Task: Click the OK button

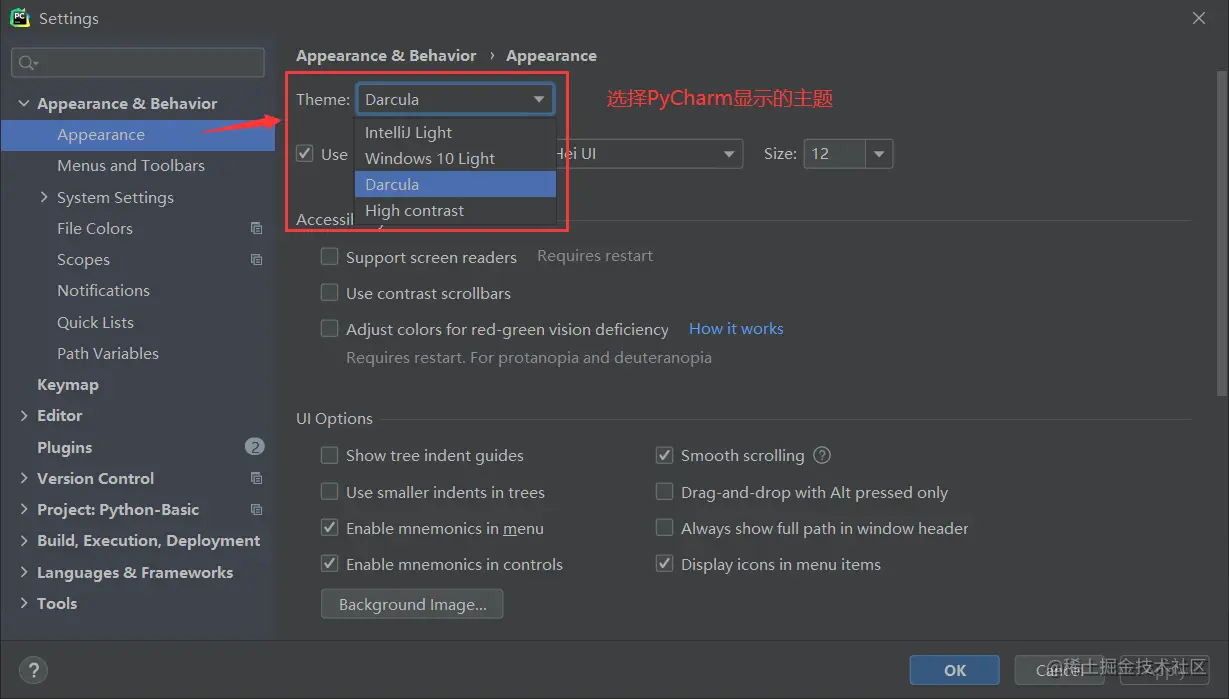Action: point(955,670)
